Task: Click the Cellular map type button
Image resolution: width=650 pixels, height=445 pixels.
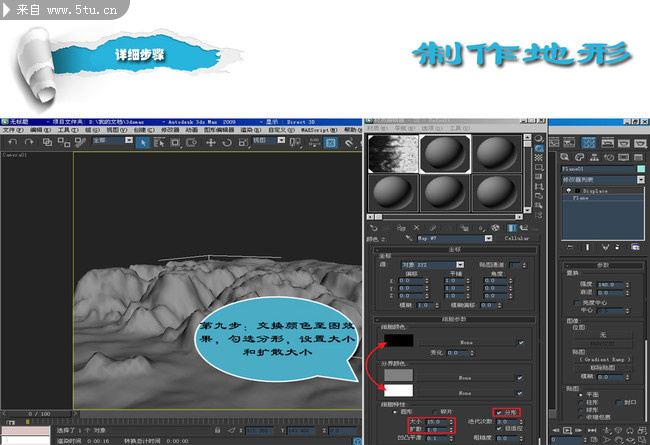Action: 514,239
